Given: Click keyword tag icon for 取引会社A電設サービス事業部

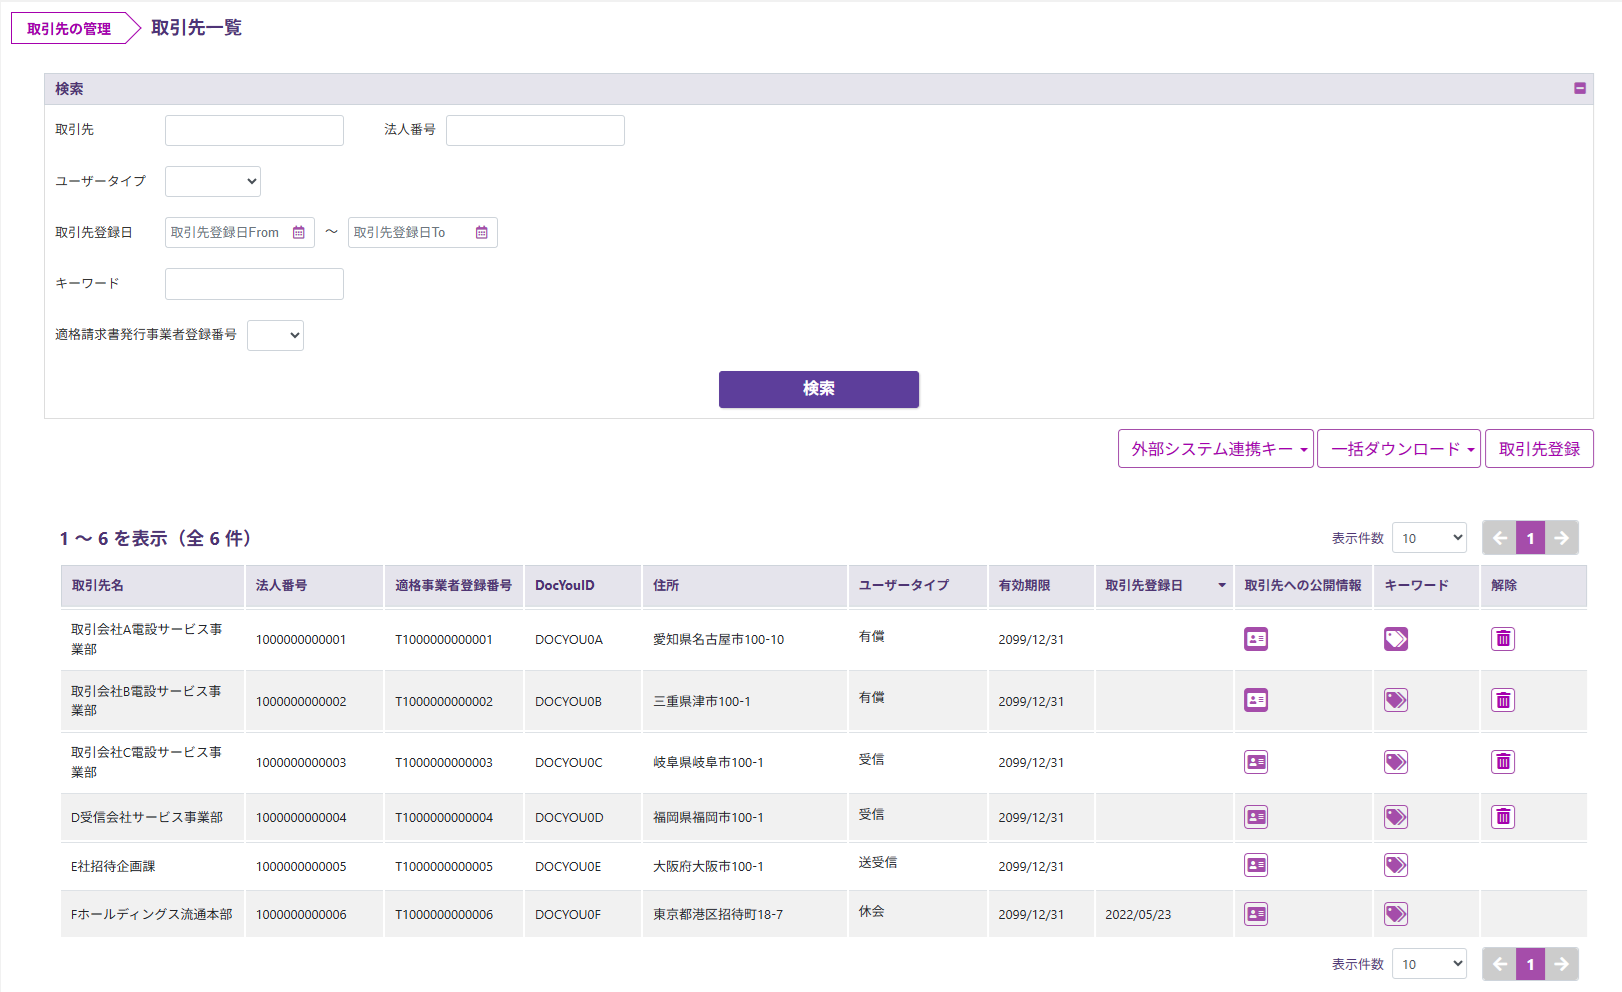Looking at the screenshot, I should click(1396, 639).
